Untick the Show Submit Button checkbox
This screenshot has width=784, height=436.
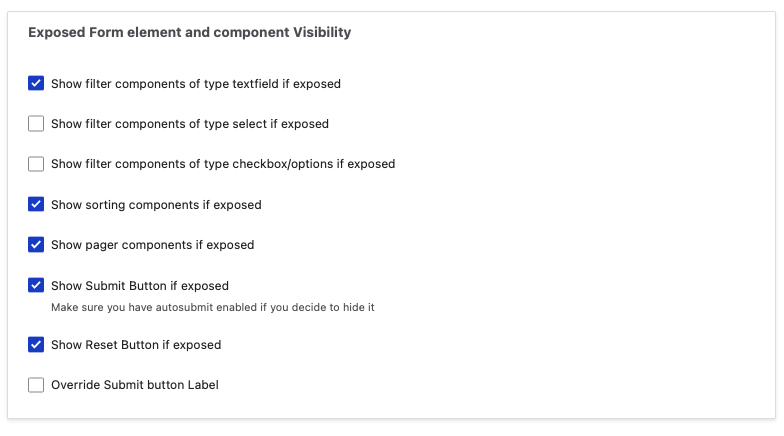coord(36,285)
